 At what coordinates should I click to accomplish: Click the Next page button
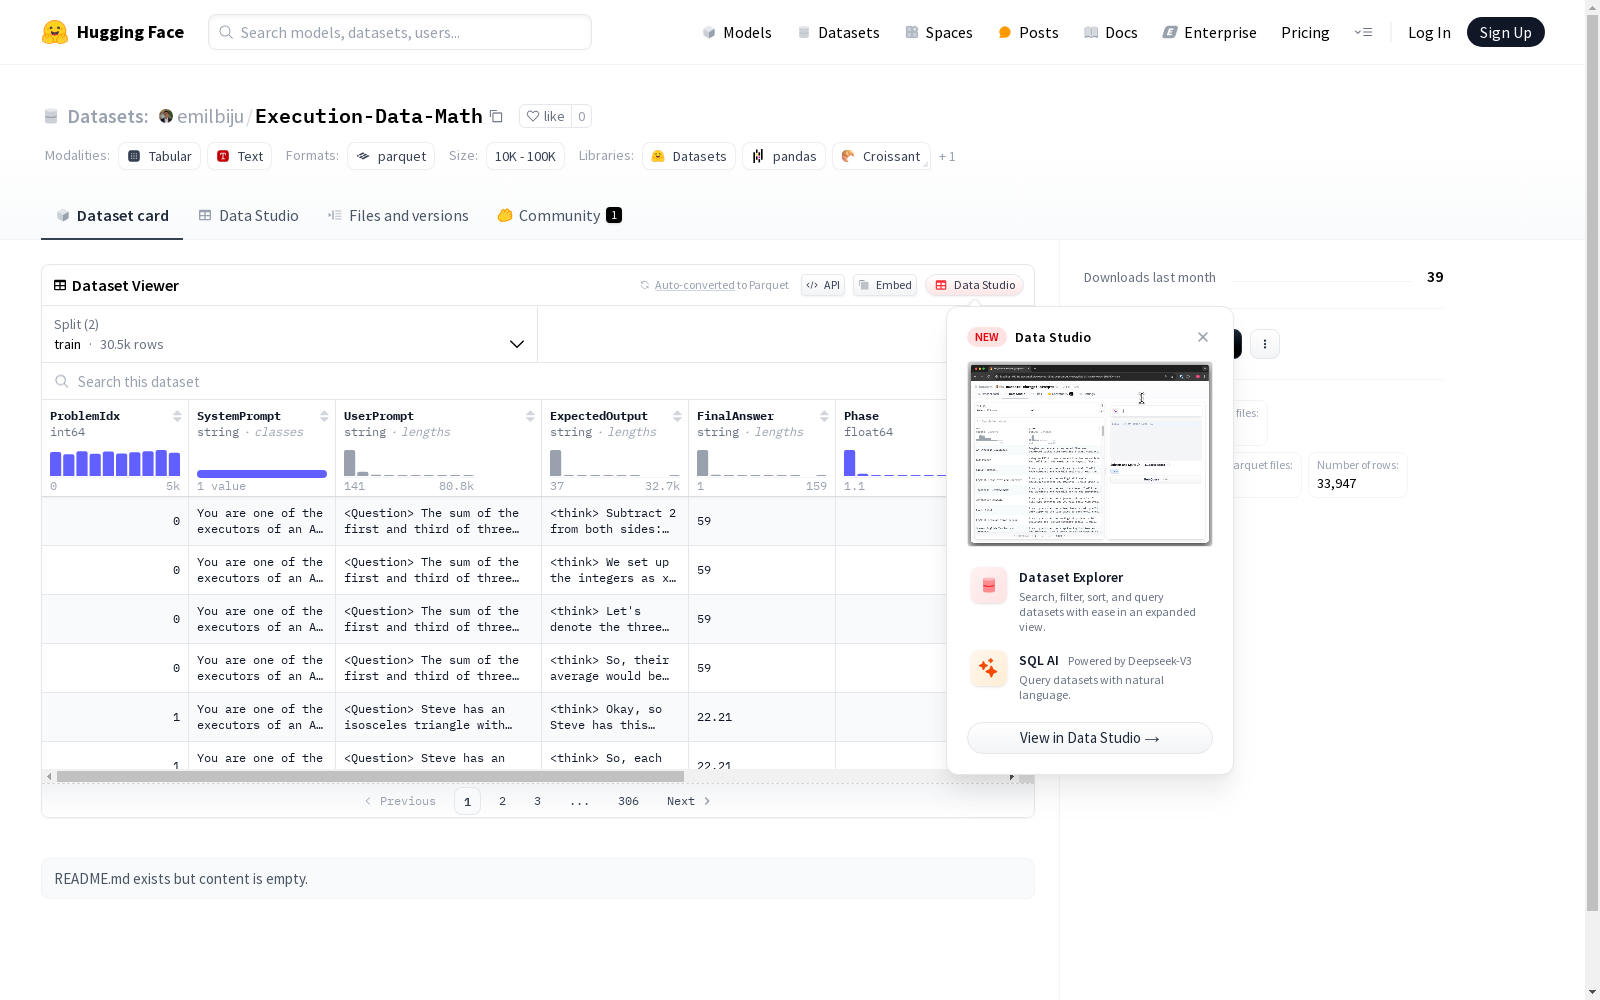688,801
